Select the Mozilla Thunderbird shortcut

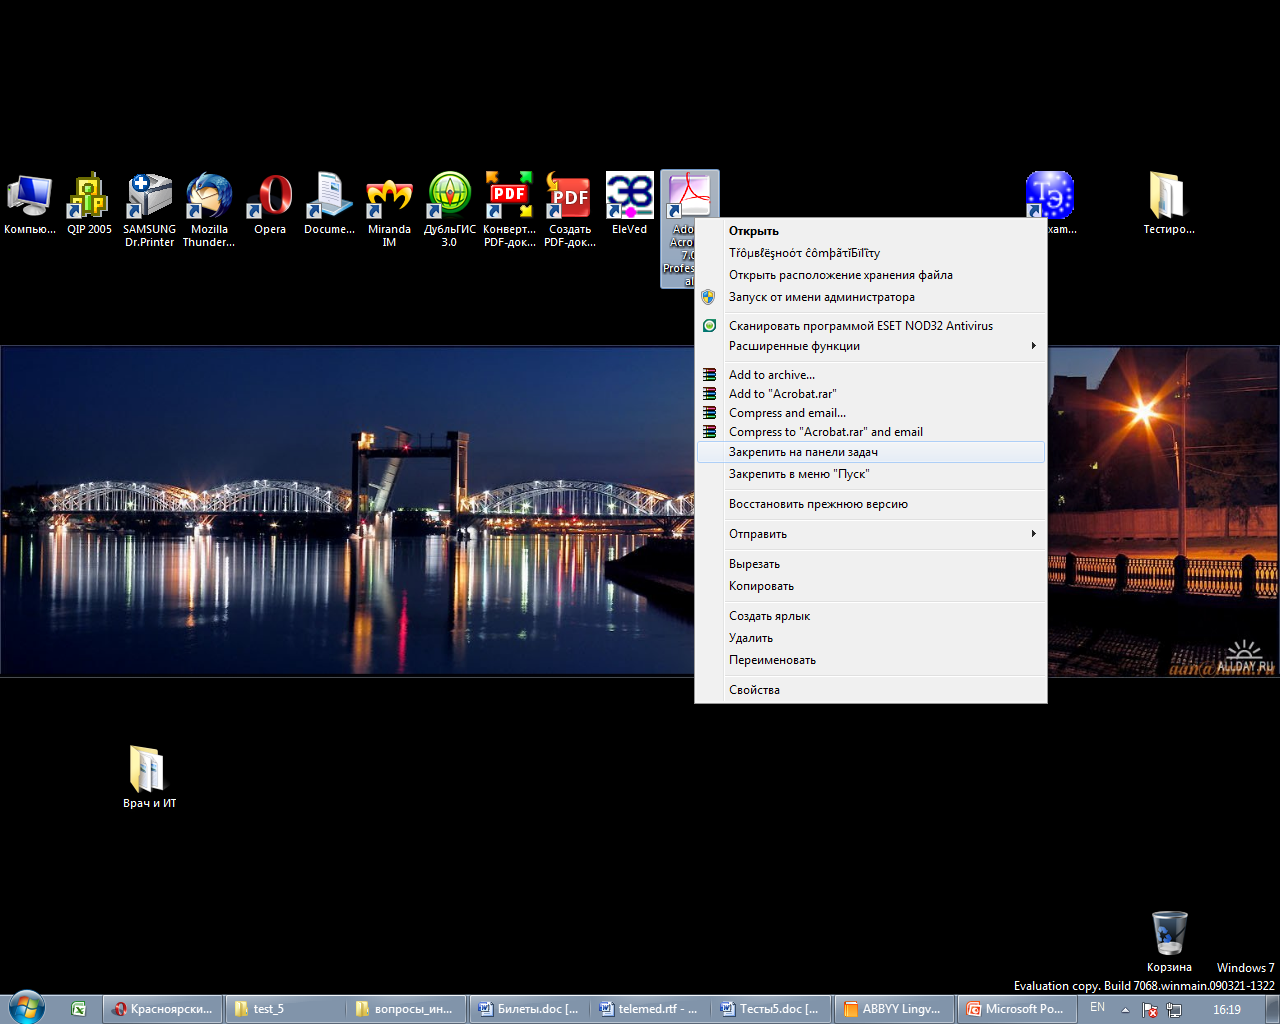(x=210, y=210)
